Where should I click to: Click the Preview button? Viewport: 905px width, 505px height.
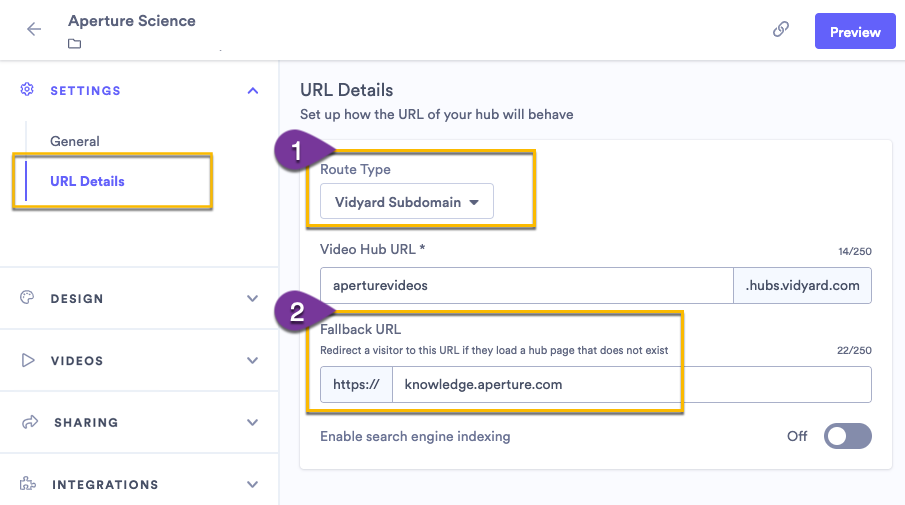[x=855, y=32]
